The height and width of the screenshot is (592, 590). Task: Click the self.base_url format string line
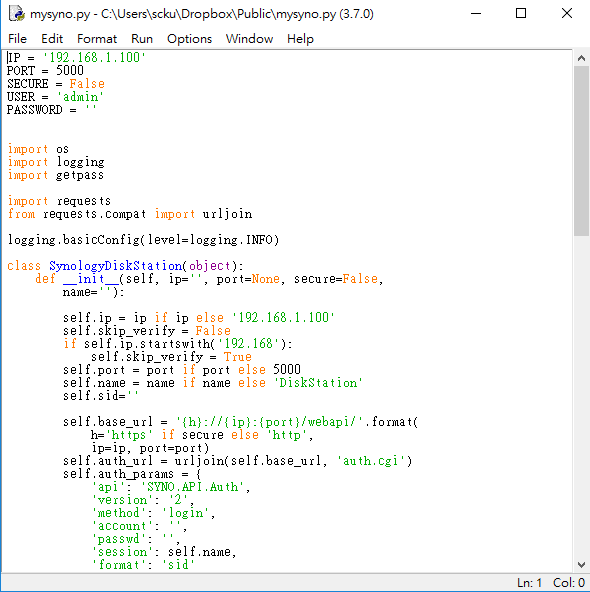[x=241, y=422]
